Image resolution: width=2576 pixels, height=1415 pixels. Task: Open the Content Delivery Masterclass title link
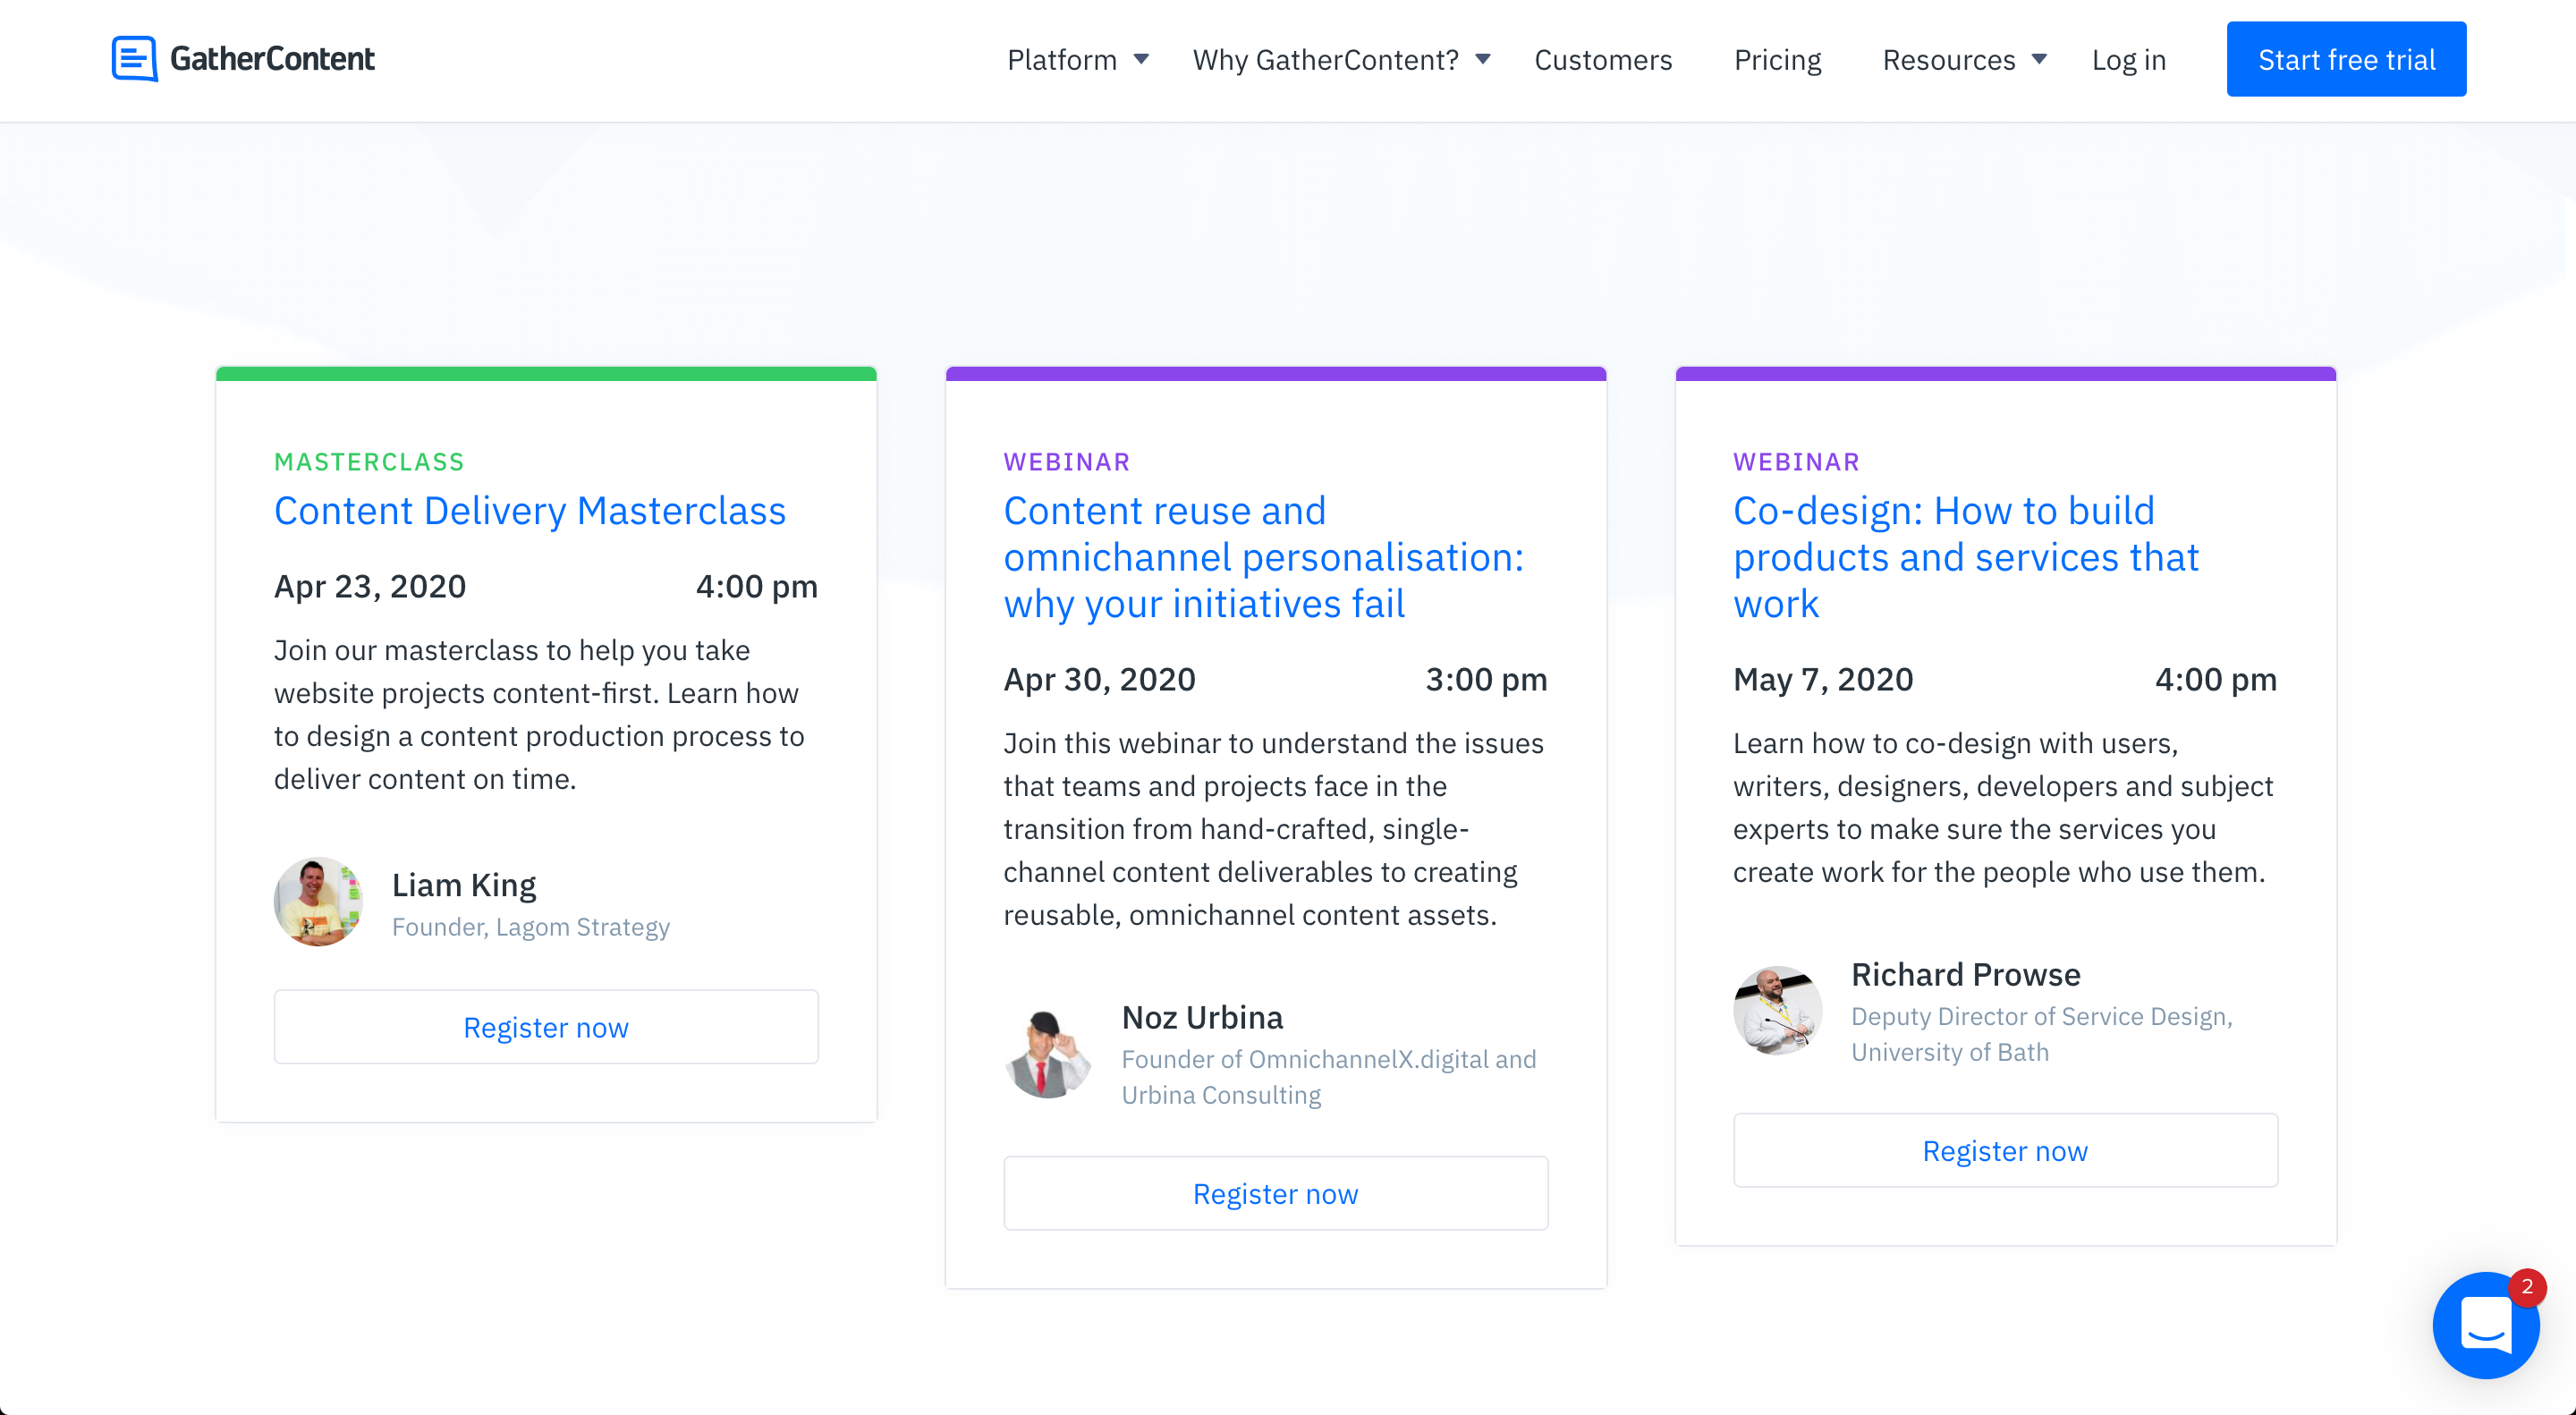[530, 511]
